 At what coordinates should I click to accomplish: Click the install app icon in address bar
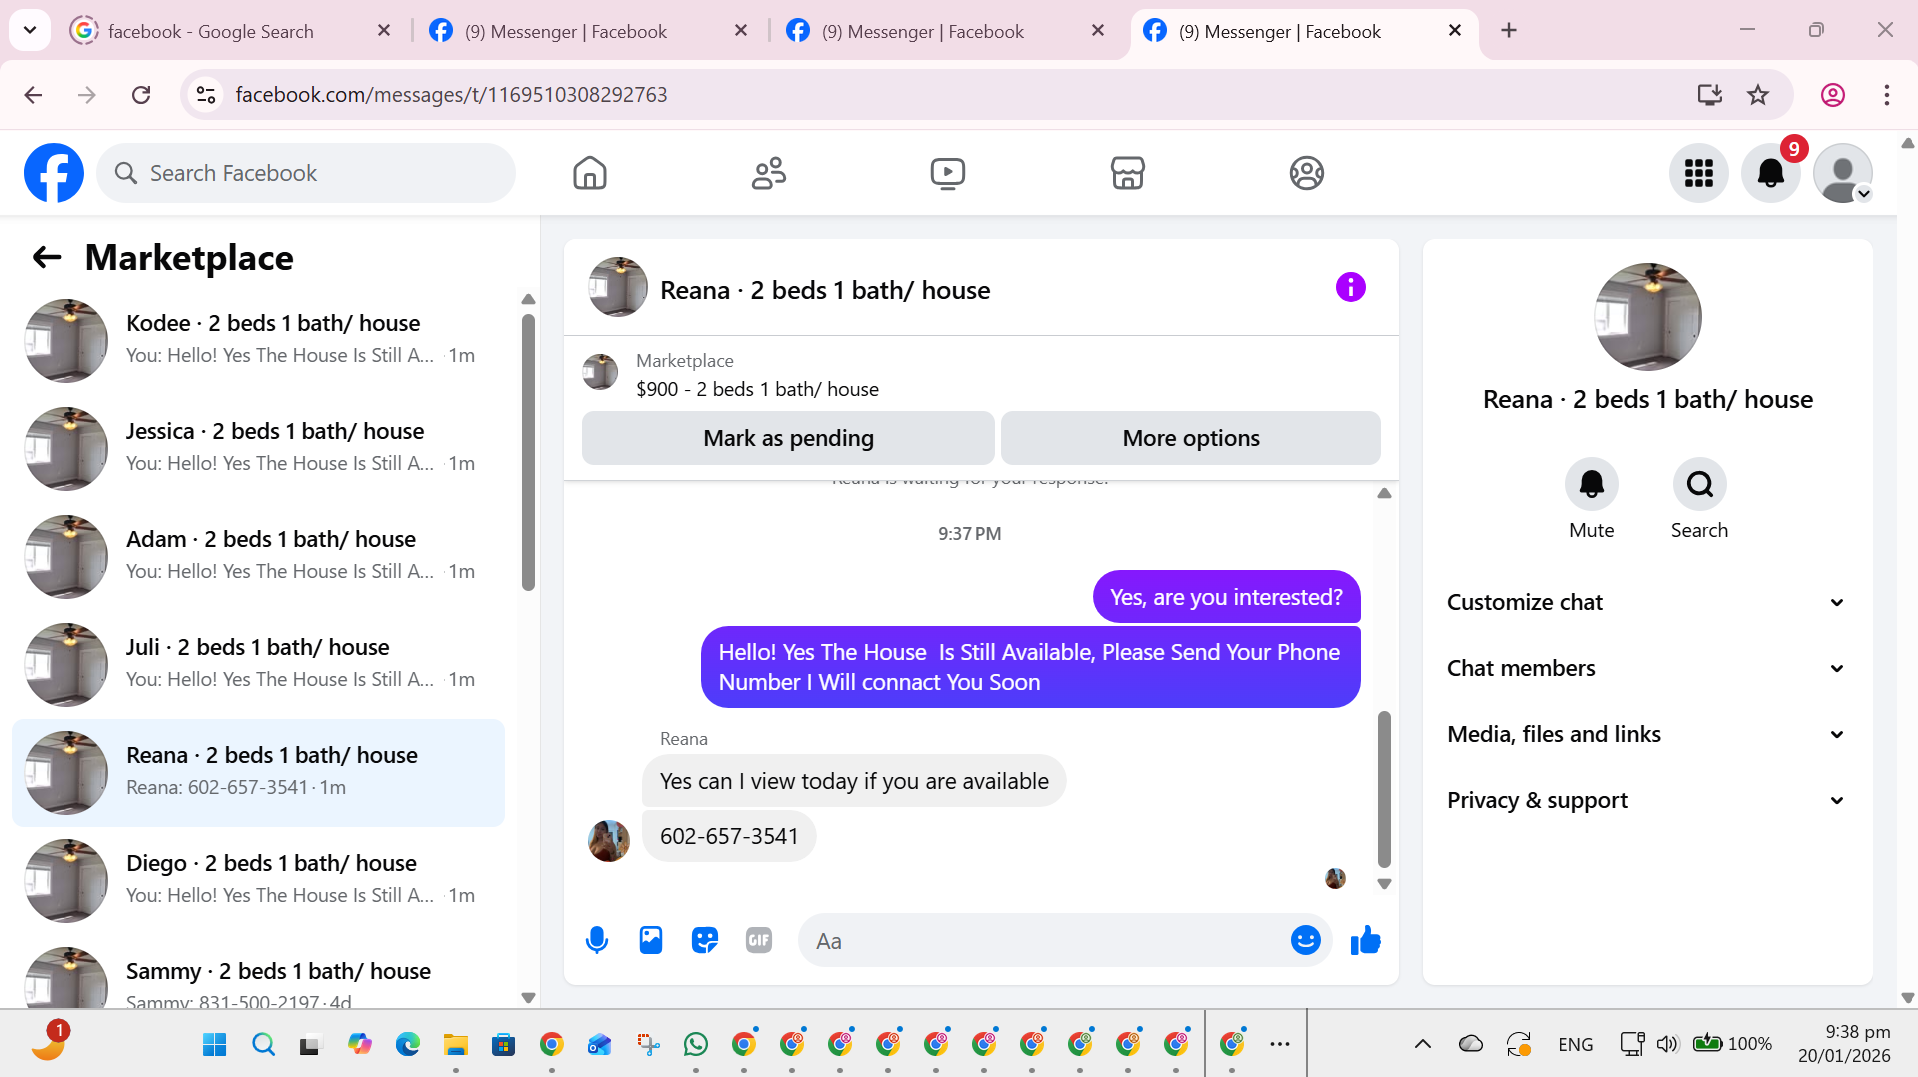pos(1709,95)
